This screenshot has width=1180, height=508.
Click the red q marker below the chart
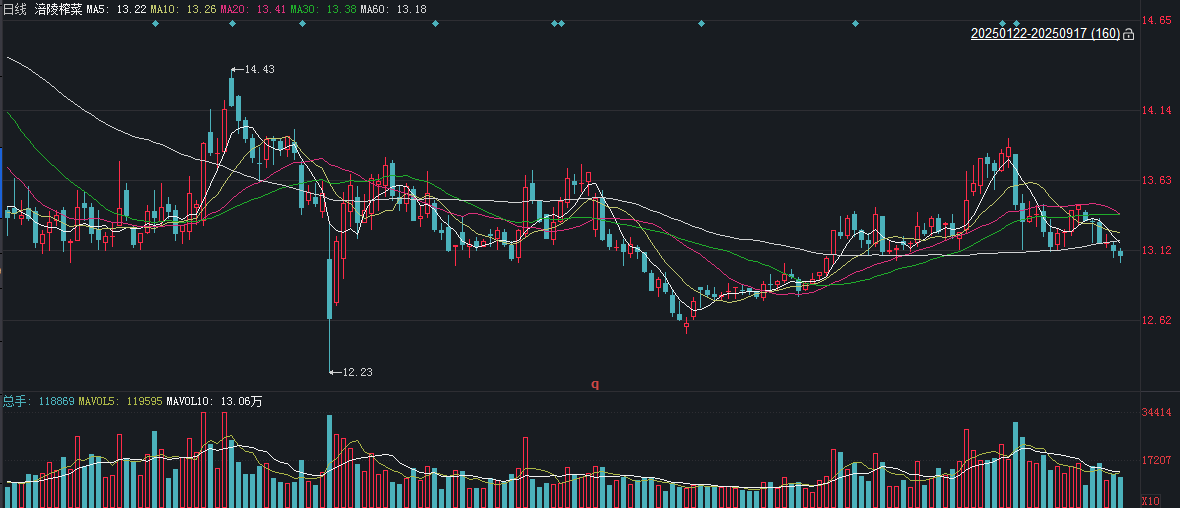[595, 384]
